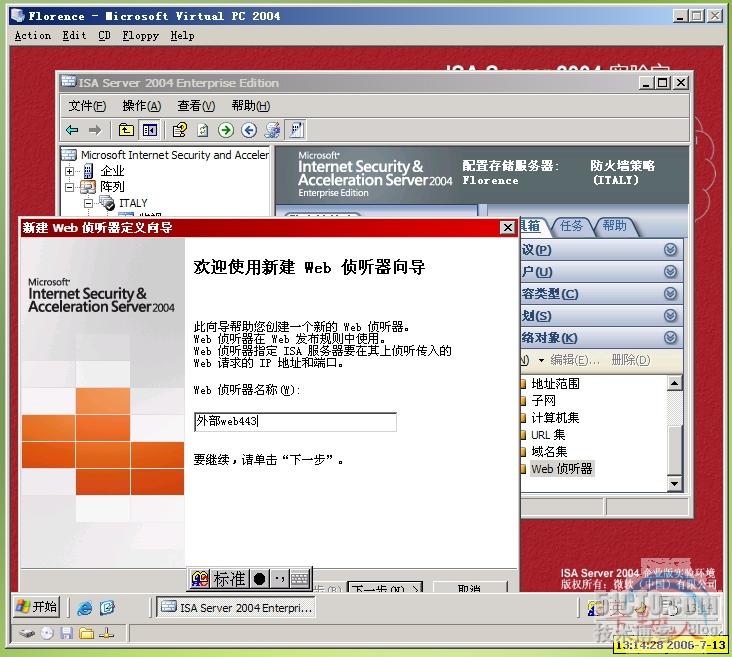Open the Action menu in Virtual PC

[x=33, y=35]
